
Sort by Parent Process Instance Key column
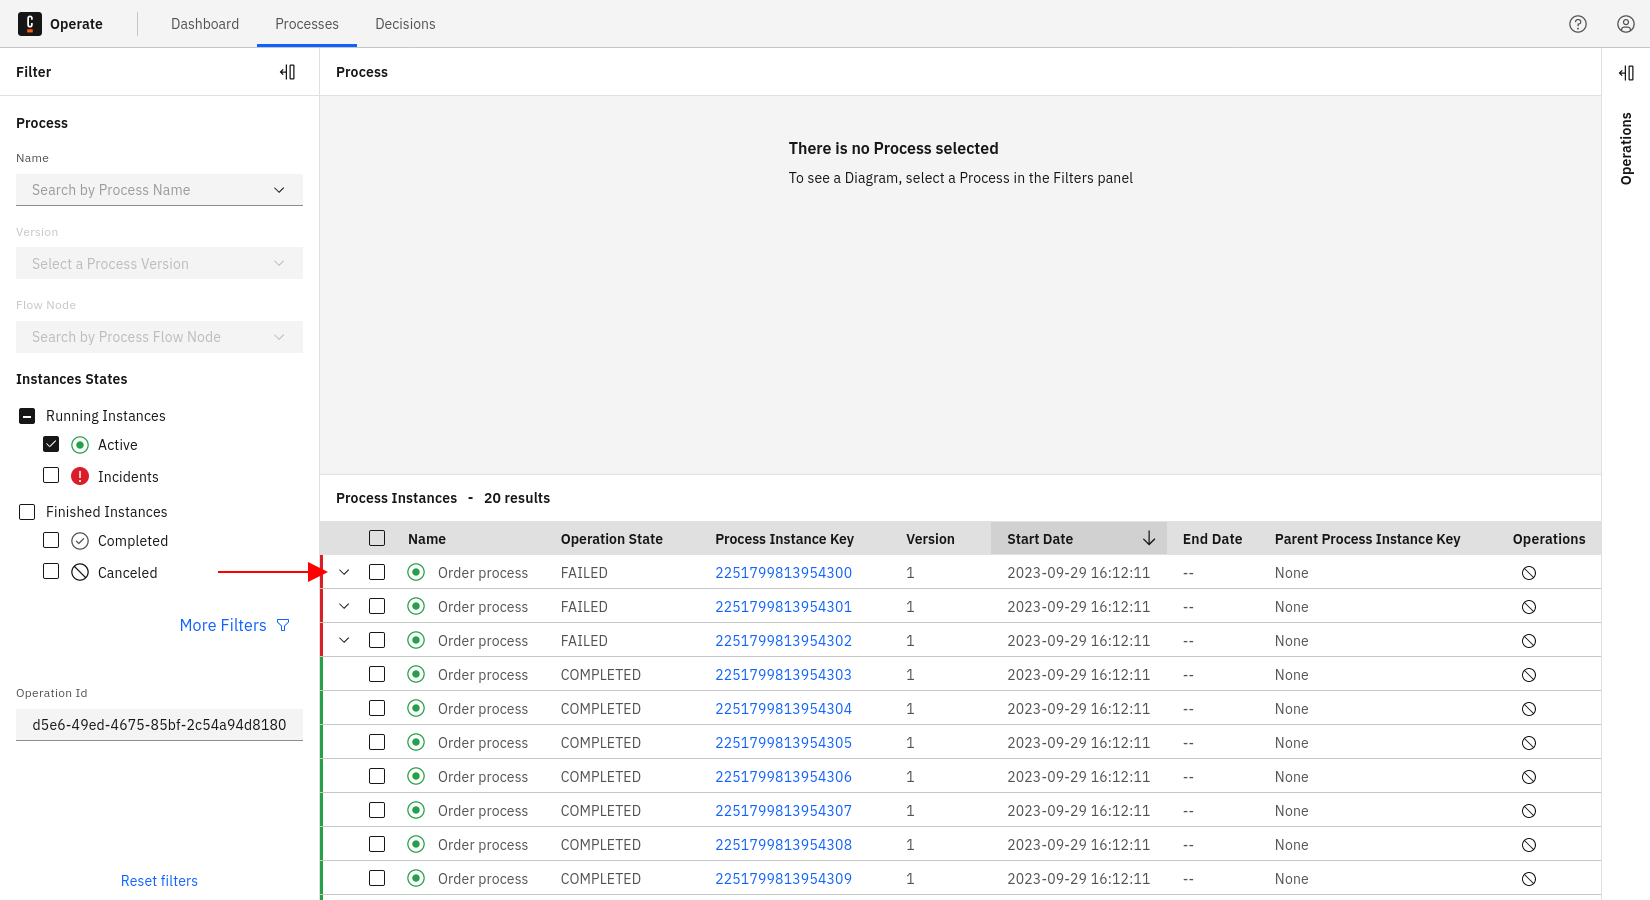pyautogui.click(x=1368, y=539)
